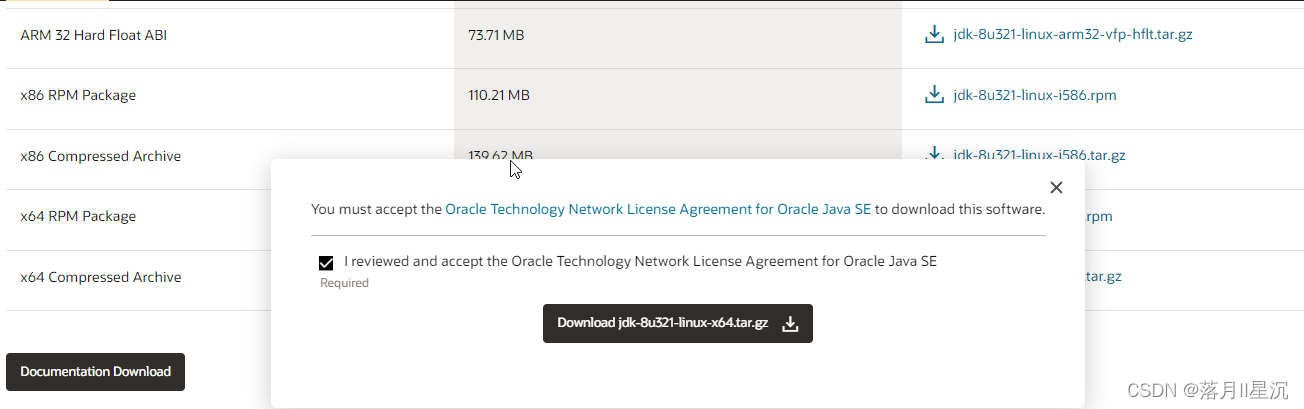Close the license agreement dialog
This screenshot has height=409, width=1304.
click(1056, 187)
